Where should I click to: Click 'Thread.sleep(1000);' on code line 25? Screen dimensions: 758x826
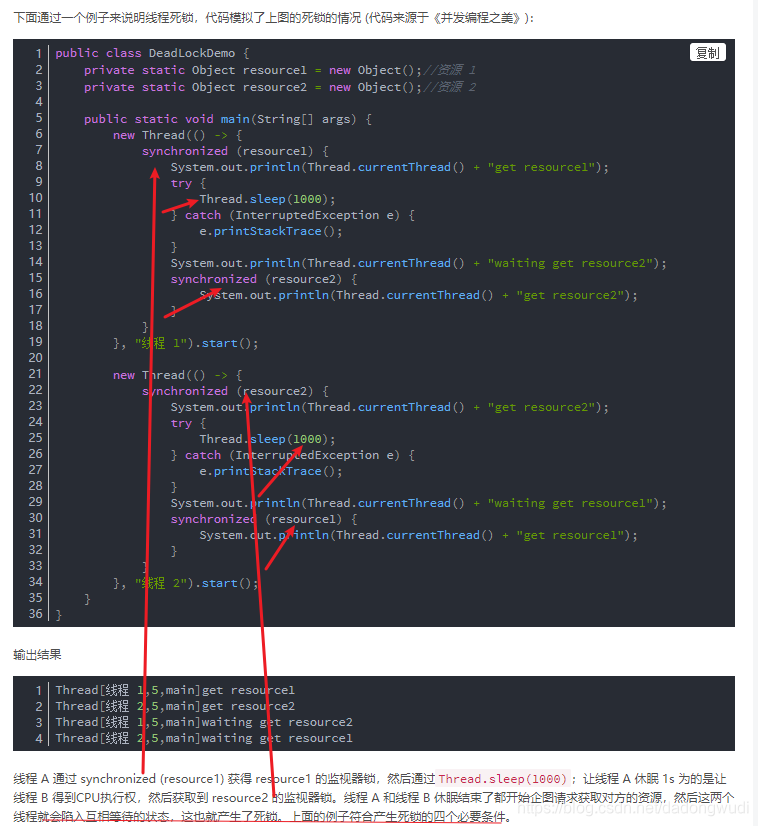[267, 439]
